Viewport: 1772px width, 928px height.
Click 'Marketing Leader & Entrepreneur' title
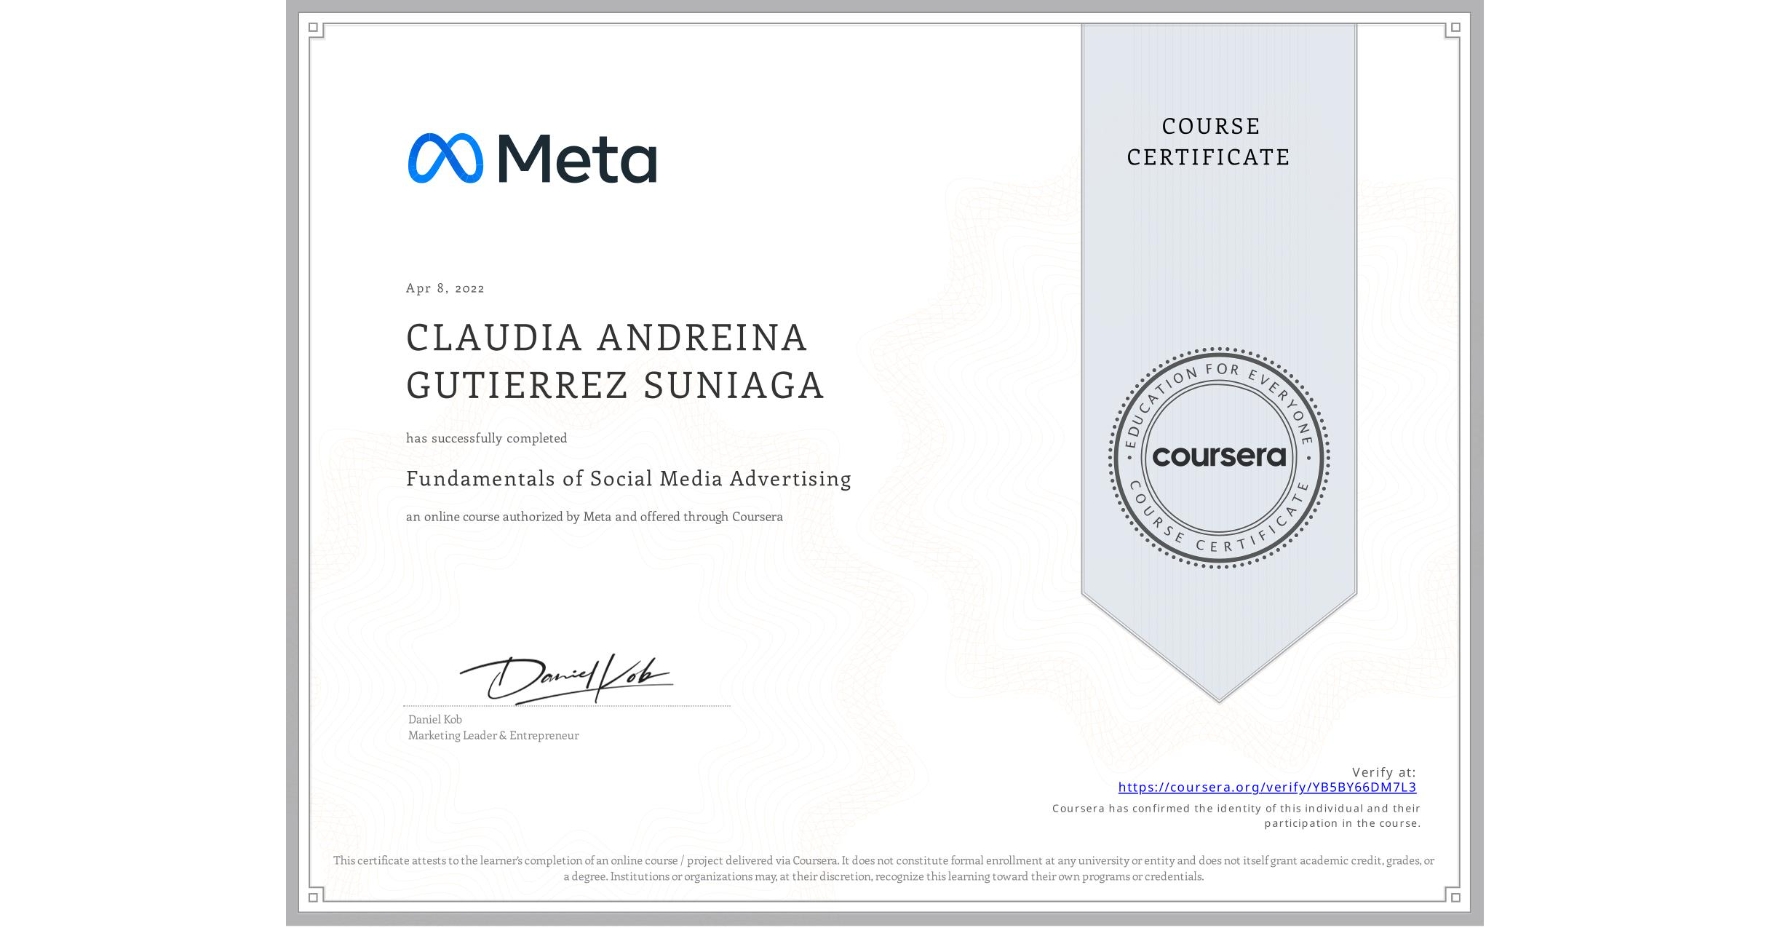[493, 735]
